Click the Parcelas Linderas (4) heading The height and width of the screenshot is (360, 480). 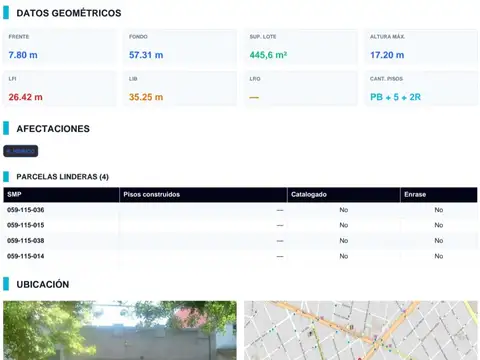pyautogui.click(x=63, y=177)
